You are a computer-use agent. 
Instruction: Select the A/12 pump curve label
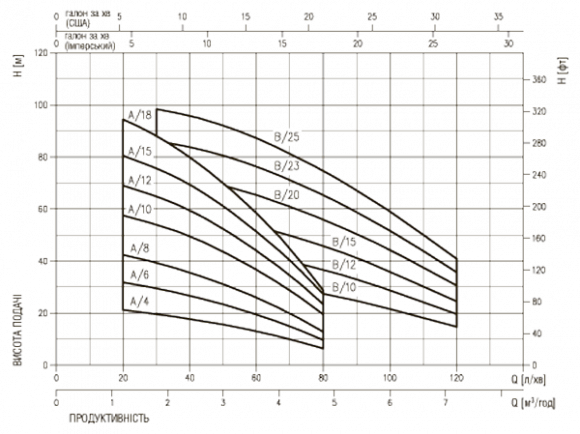(140, 180)
